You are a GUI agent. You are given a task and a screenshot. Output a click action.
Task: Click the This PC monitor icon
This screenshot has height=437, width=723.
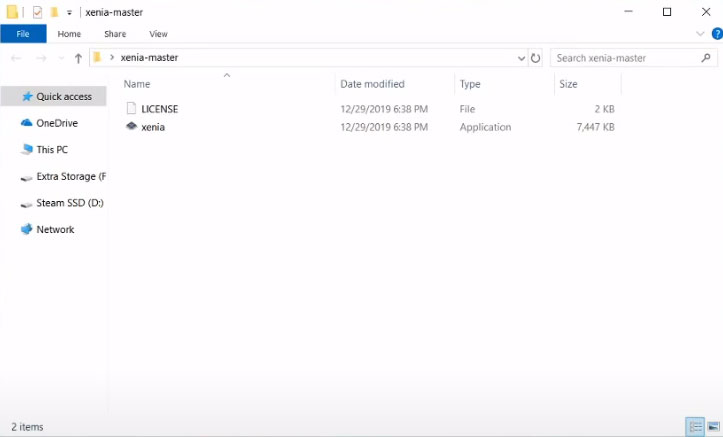click(27, 149)
